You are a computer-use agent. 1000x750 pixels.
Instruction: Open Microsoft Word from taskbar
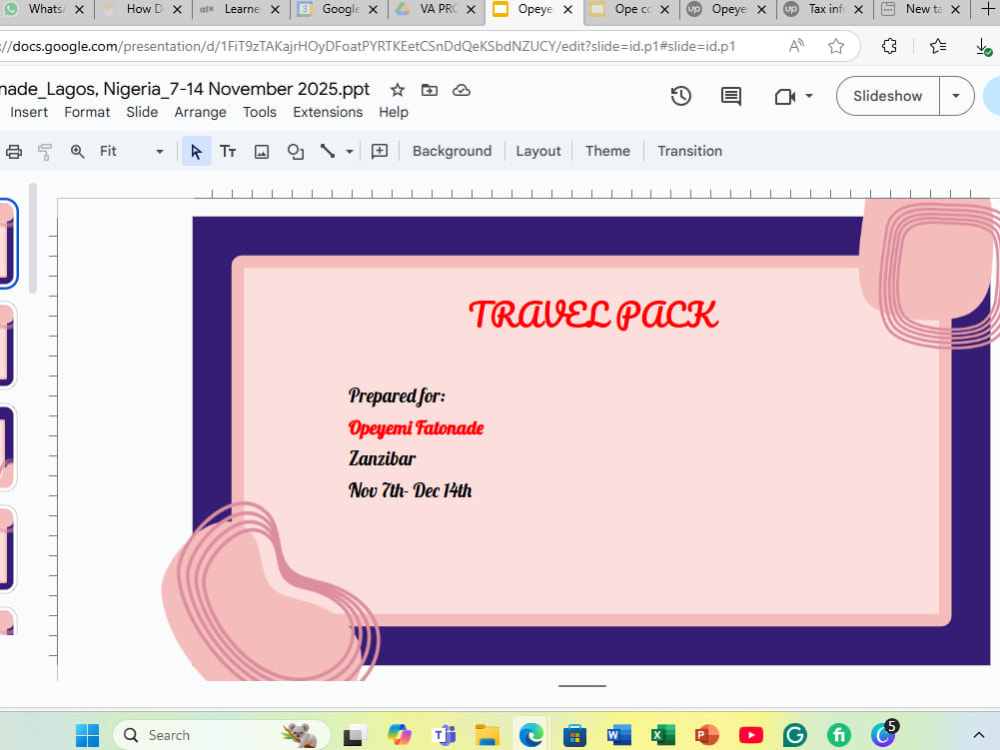coord(619,735)
